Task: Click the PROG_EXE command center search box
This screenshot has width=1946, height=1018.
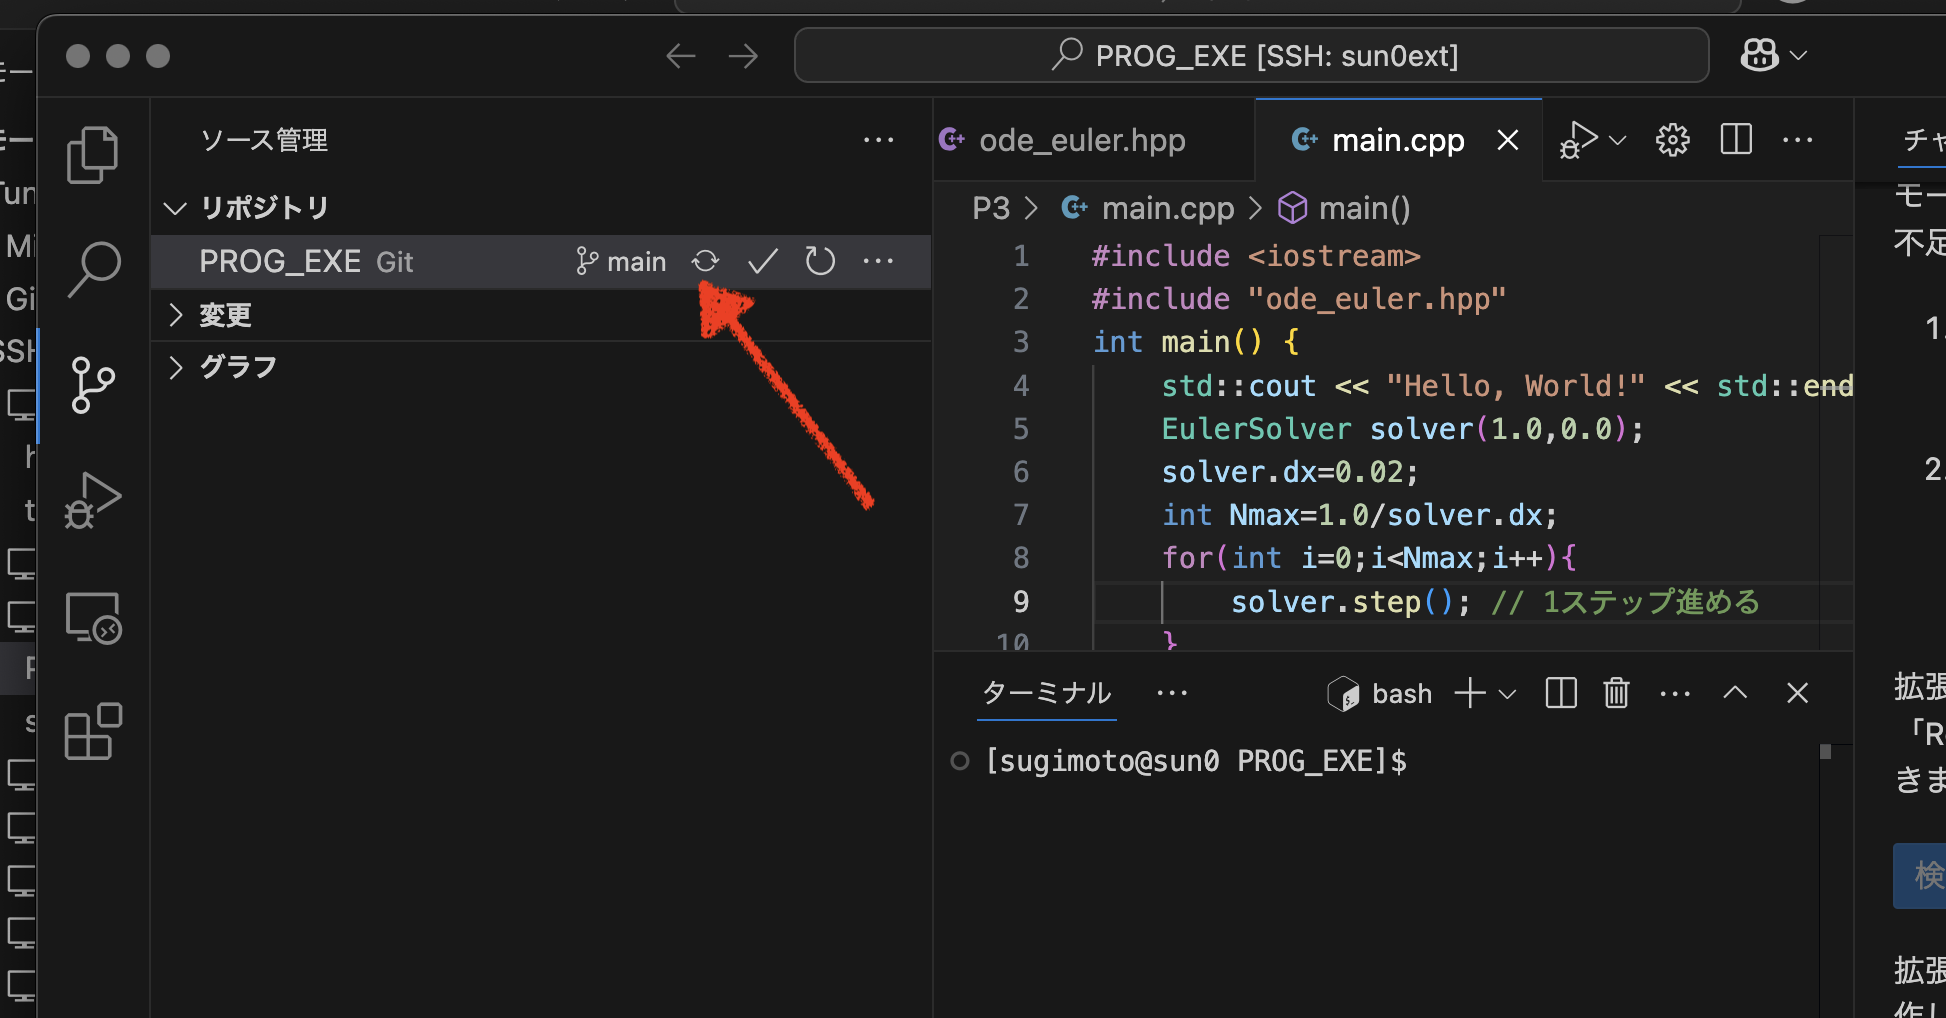Action: point(1251,56)
